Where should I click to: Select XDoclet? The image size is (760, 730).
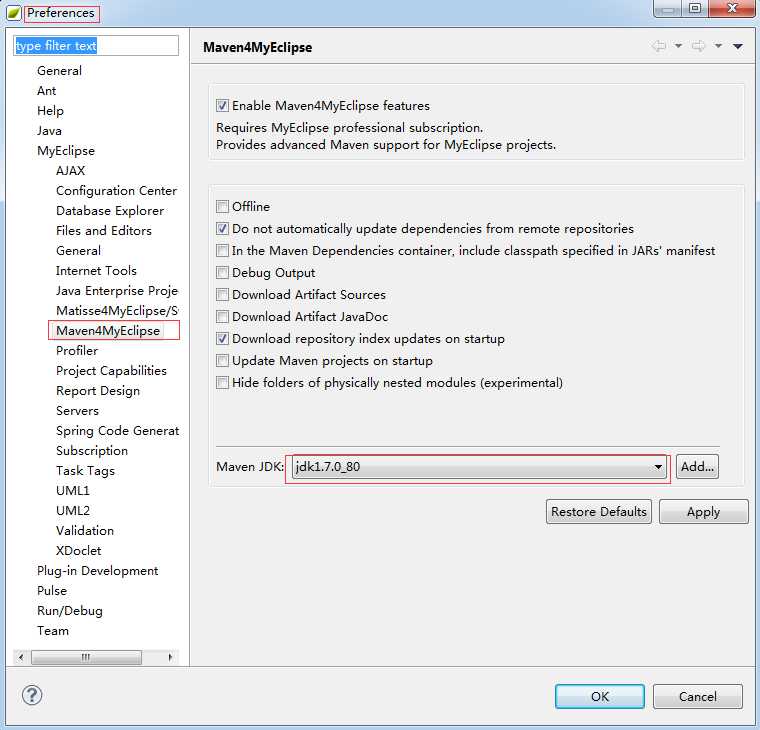point(79,551)
